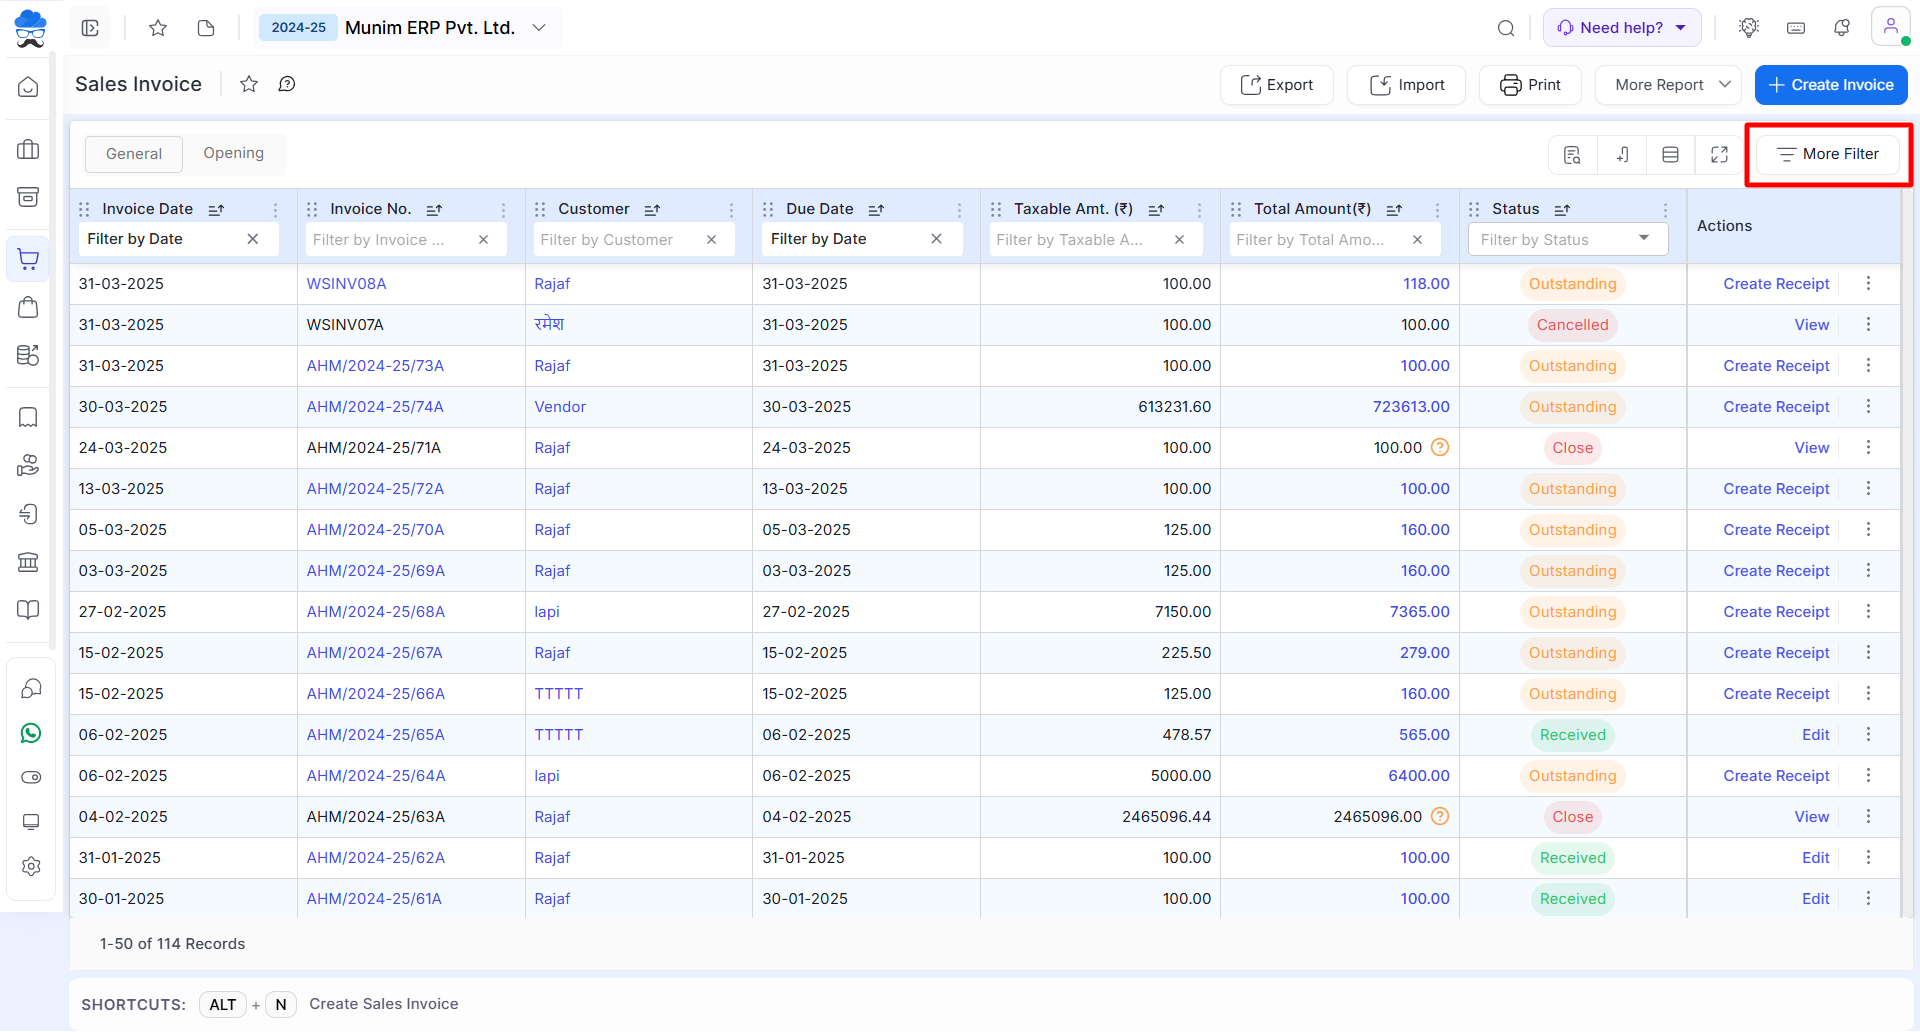Viewport: 1920px width, 1032px height.
Task: Sort by Total Amount column icon
Action: [x=1394, y=209]
